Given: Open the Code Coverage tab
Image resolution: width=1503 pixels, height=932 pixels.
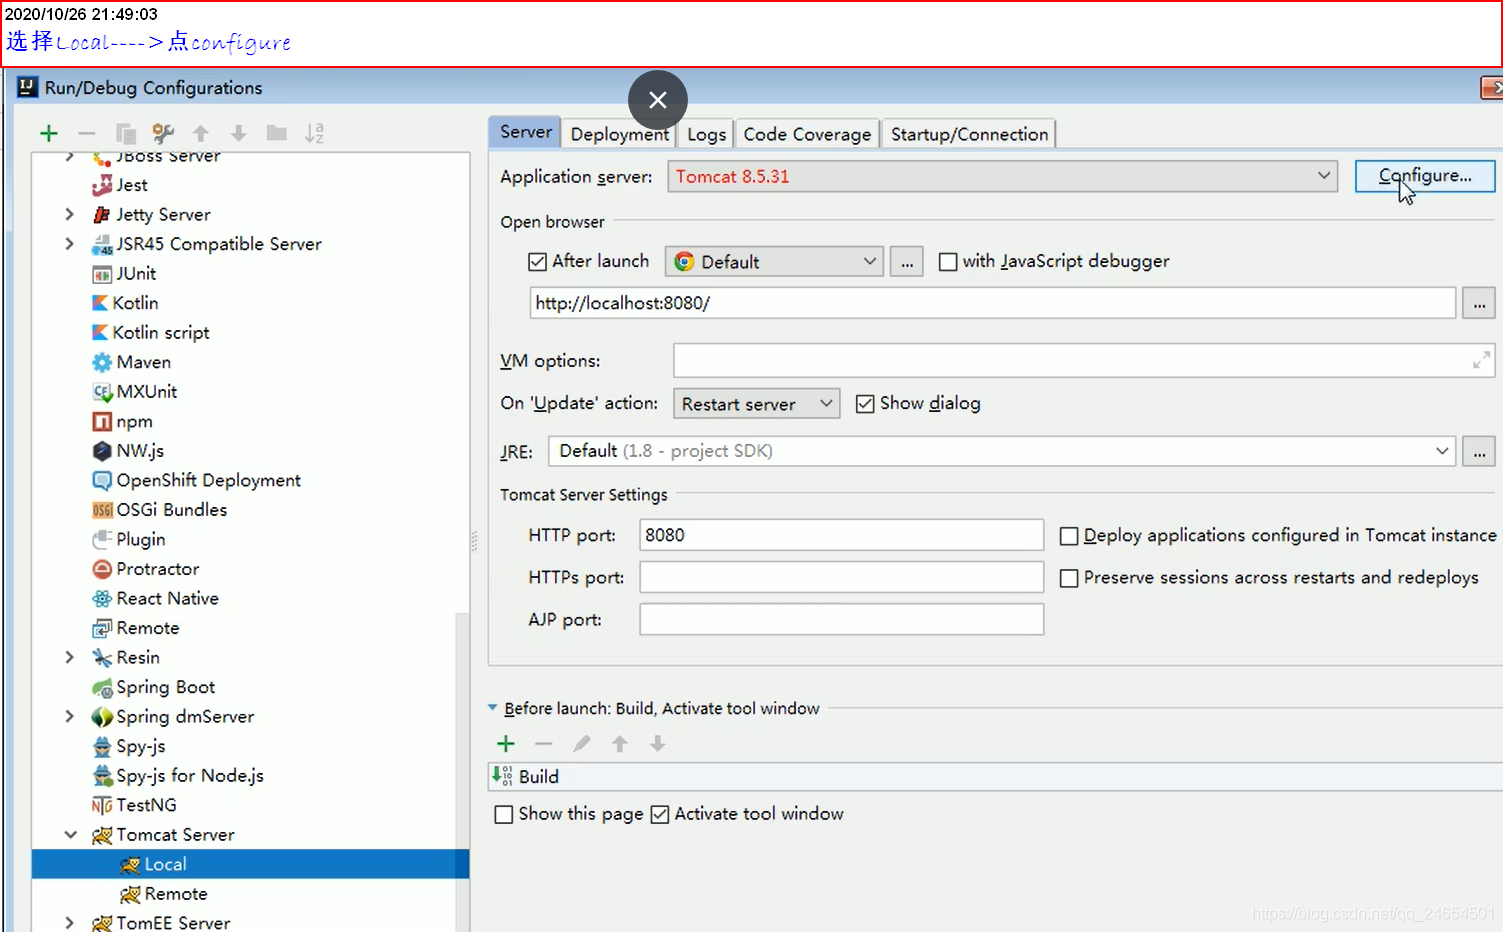Looking at the screenshot, I should (807, 134).
